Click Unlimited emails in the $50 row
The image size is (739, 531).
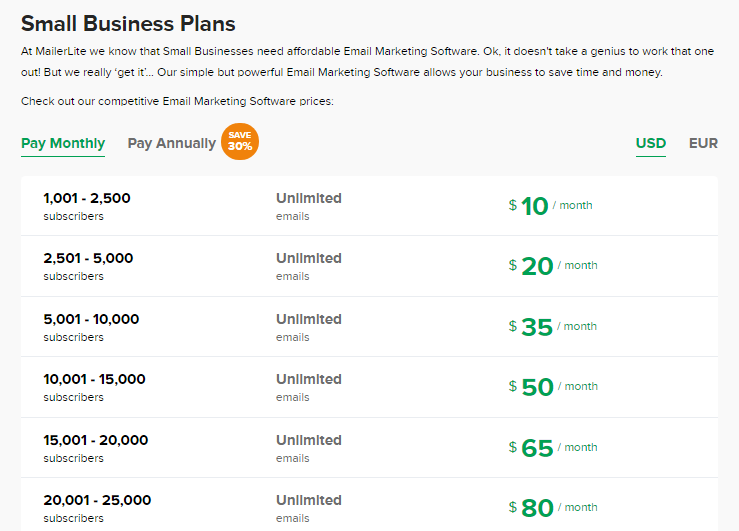309,387
